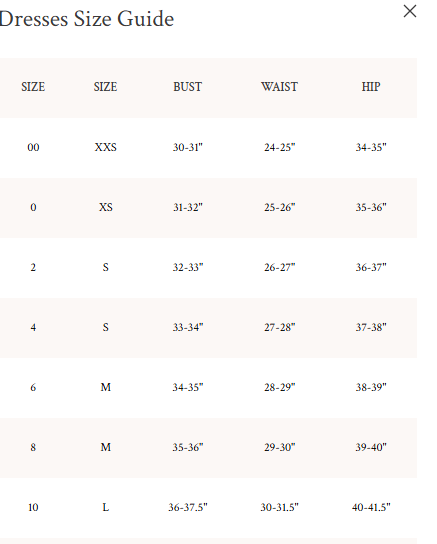Close the Dresses Size Guide dialog
This screenshot has height=544, width=437.
pos(410,11)
